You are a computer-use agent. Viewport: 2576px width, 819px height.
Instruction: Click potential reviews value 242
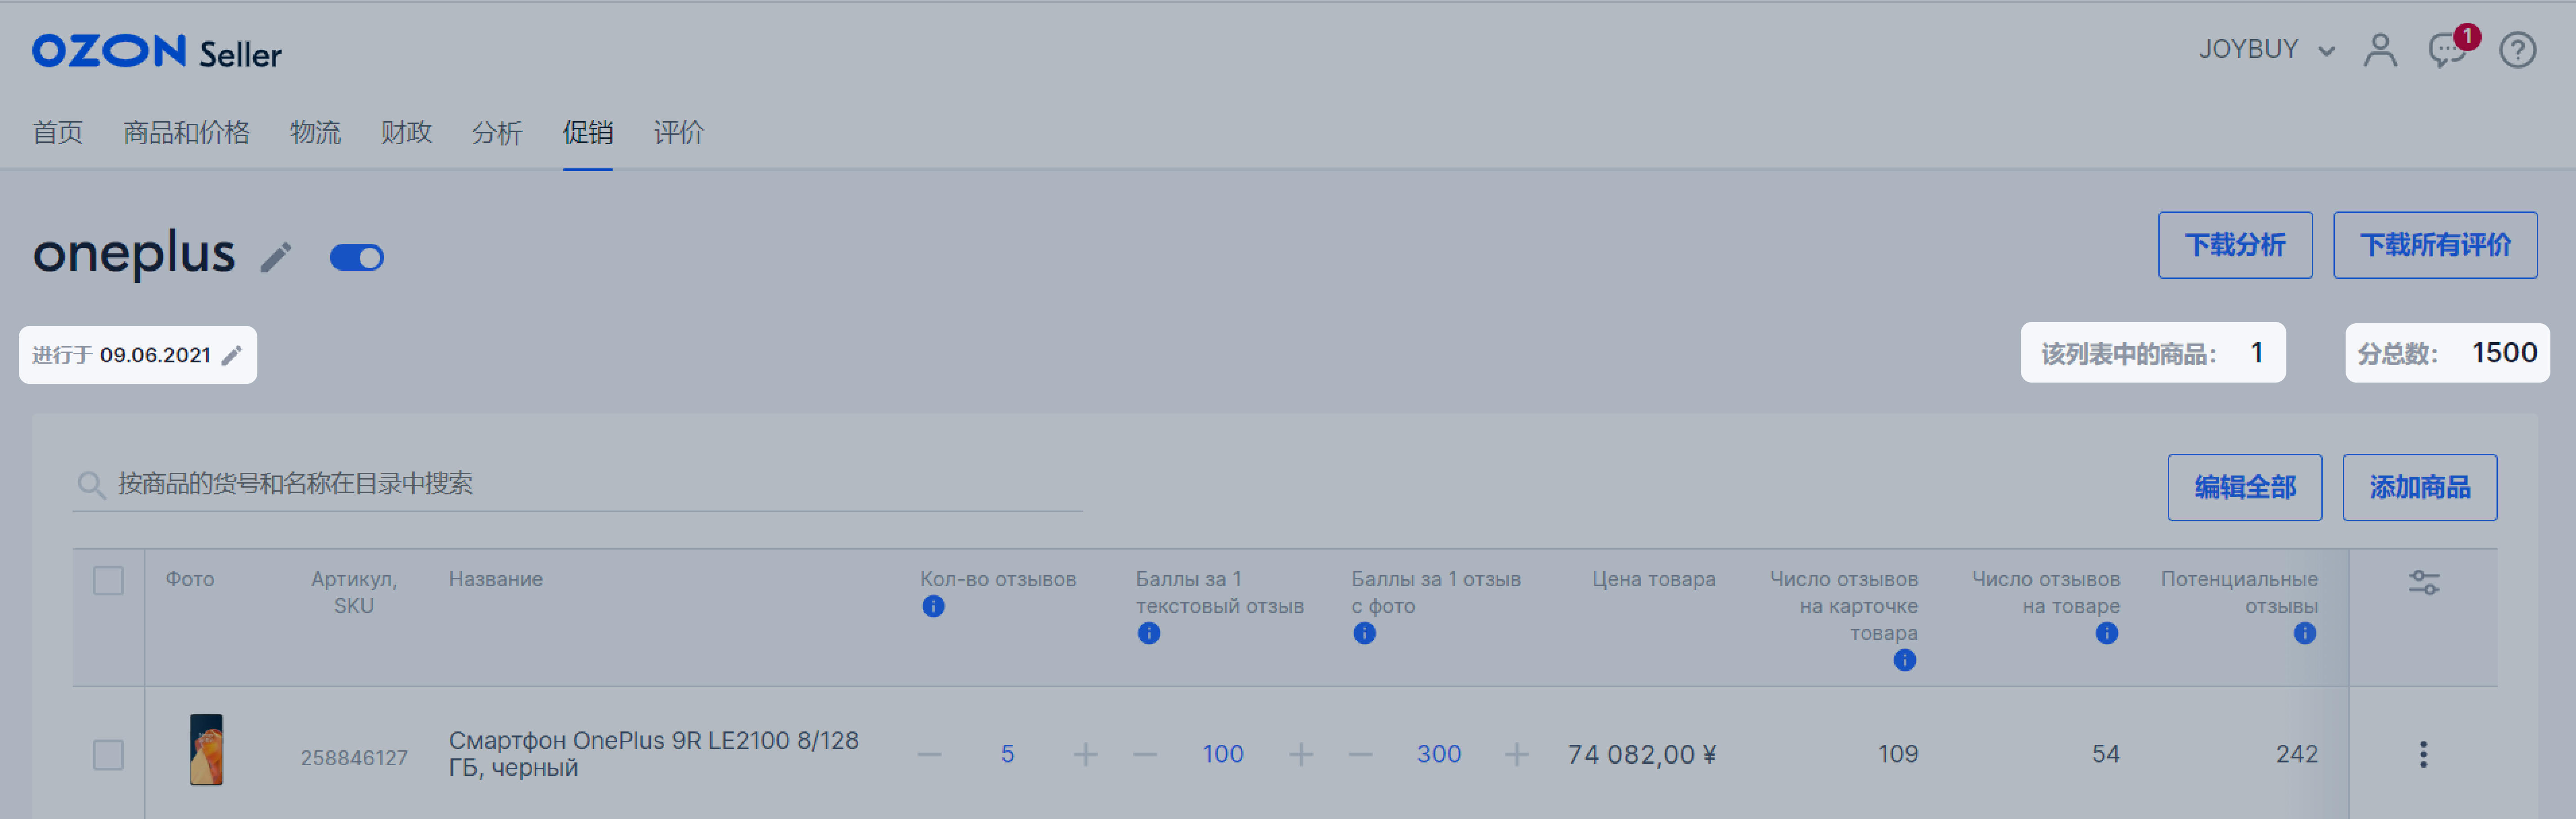[x=2296, y=754]
